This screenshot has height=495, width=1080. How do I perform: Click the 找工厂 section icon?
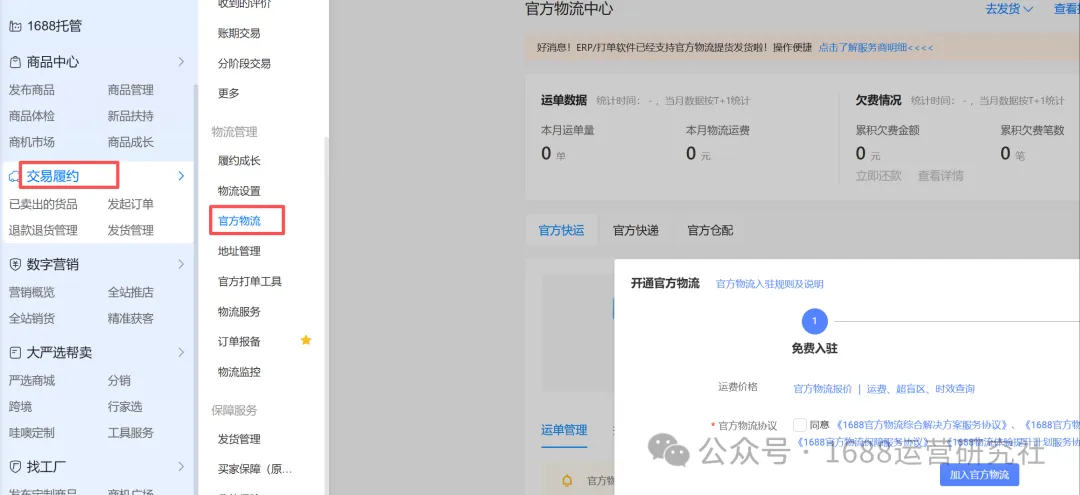tap(14, 467)
